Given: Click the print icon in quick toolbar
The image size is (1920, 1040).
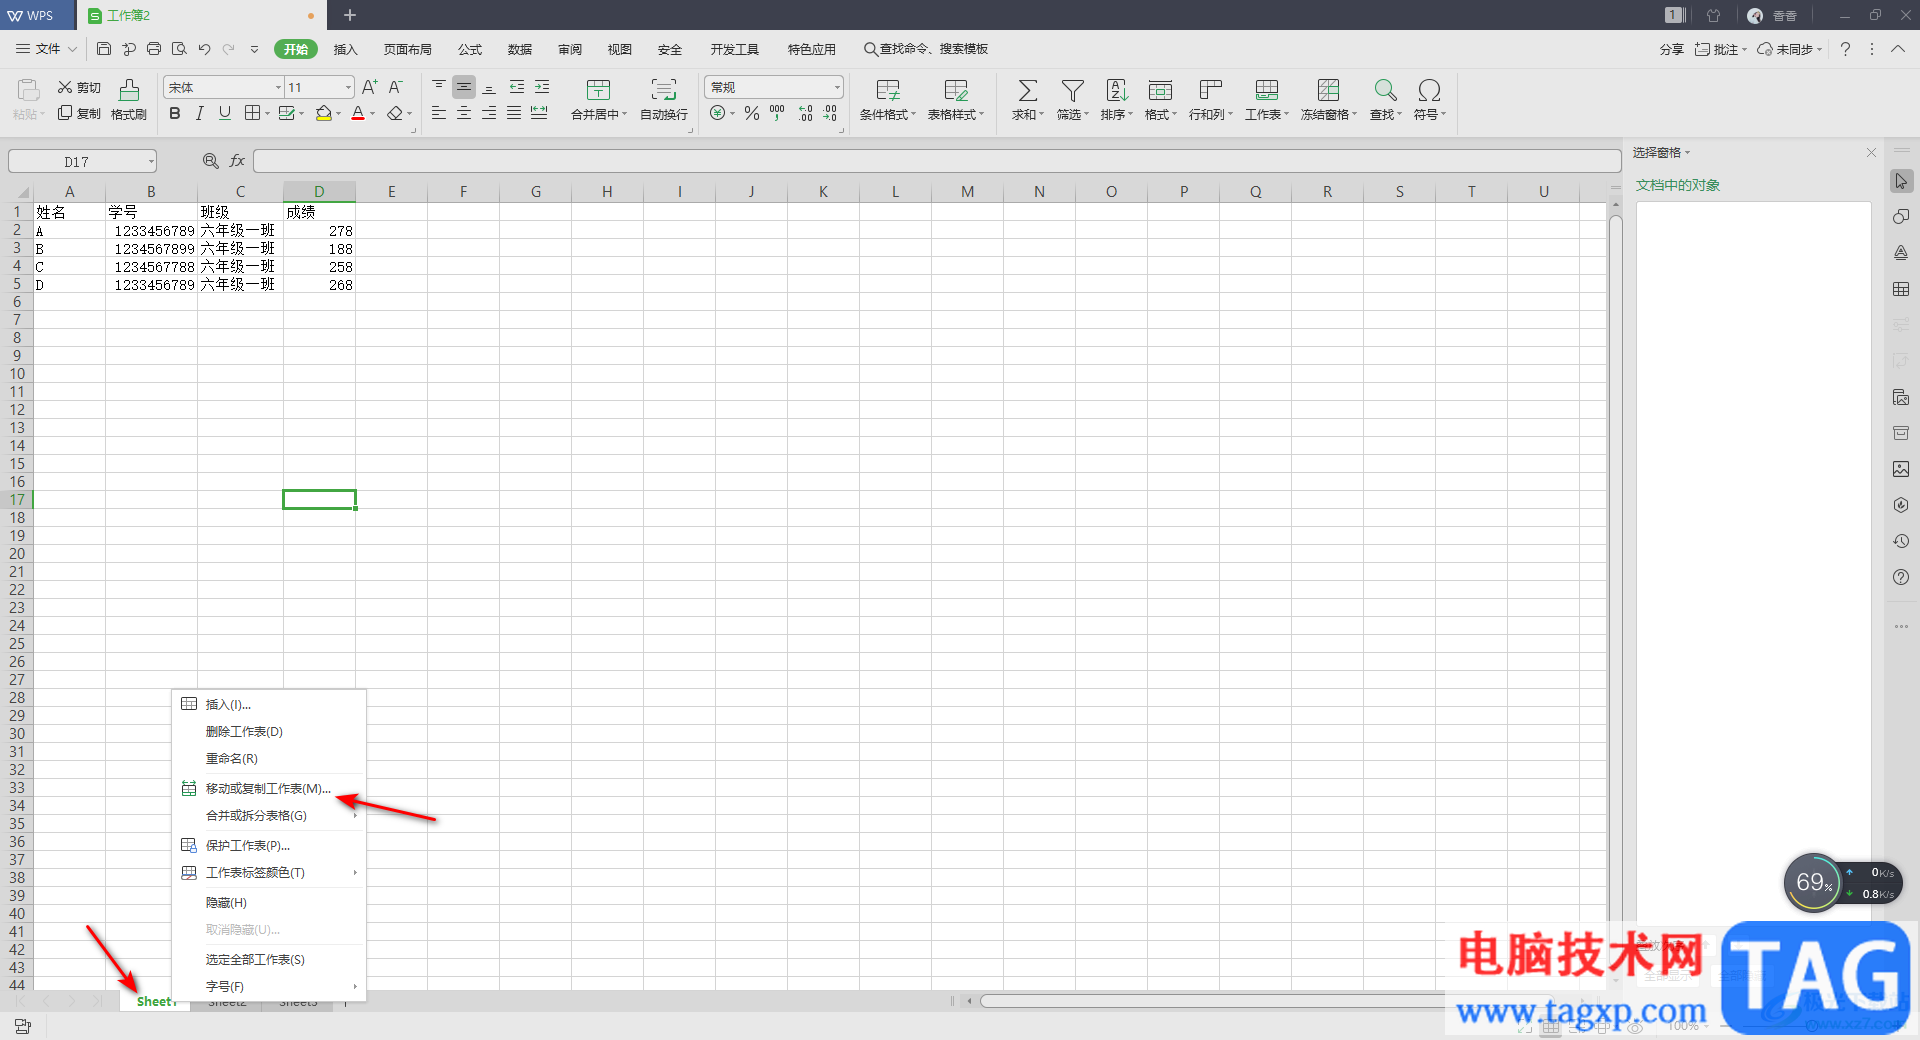Looking at the screenshot, I should tap(154, 49).
